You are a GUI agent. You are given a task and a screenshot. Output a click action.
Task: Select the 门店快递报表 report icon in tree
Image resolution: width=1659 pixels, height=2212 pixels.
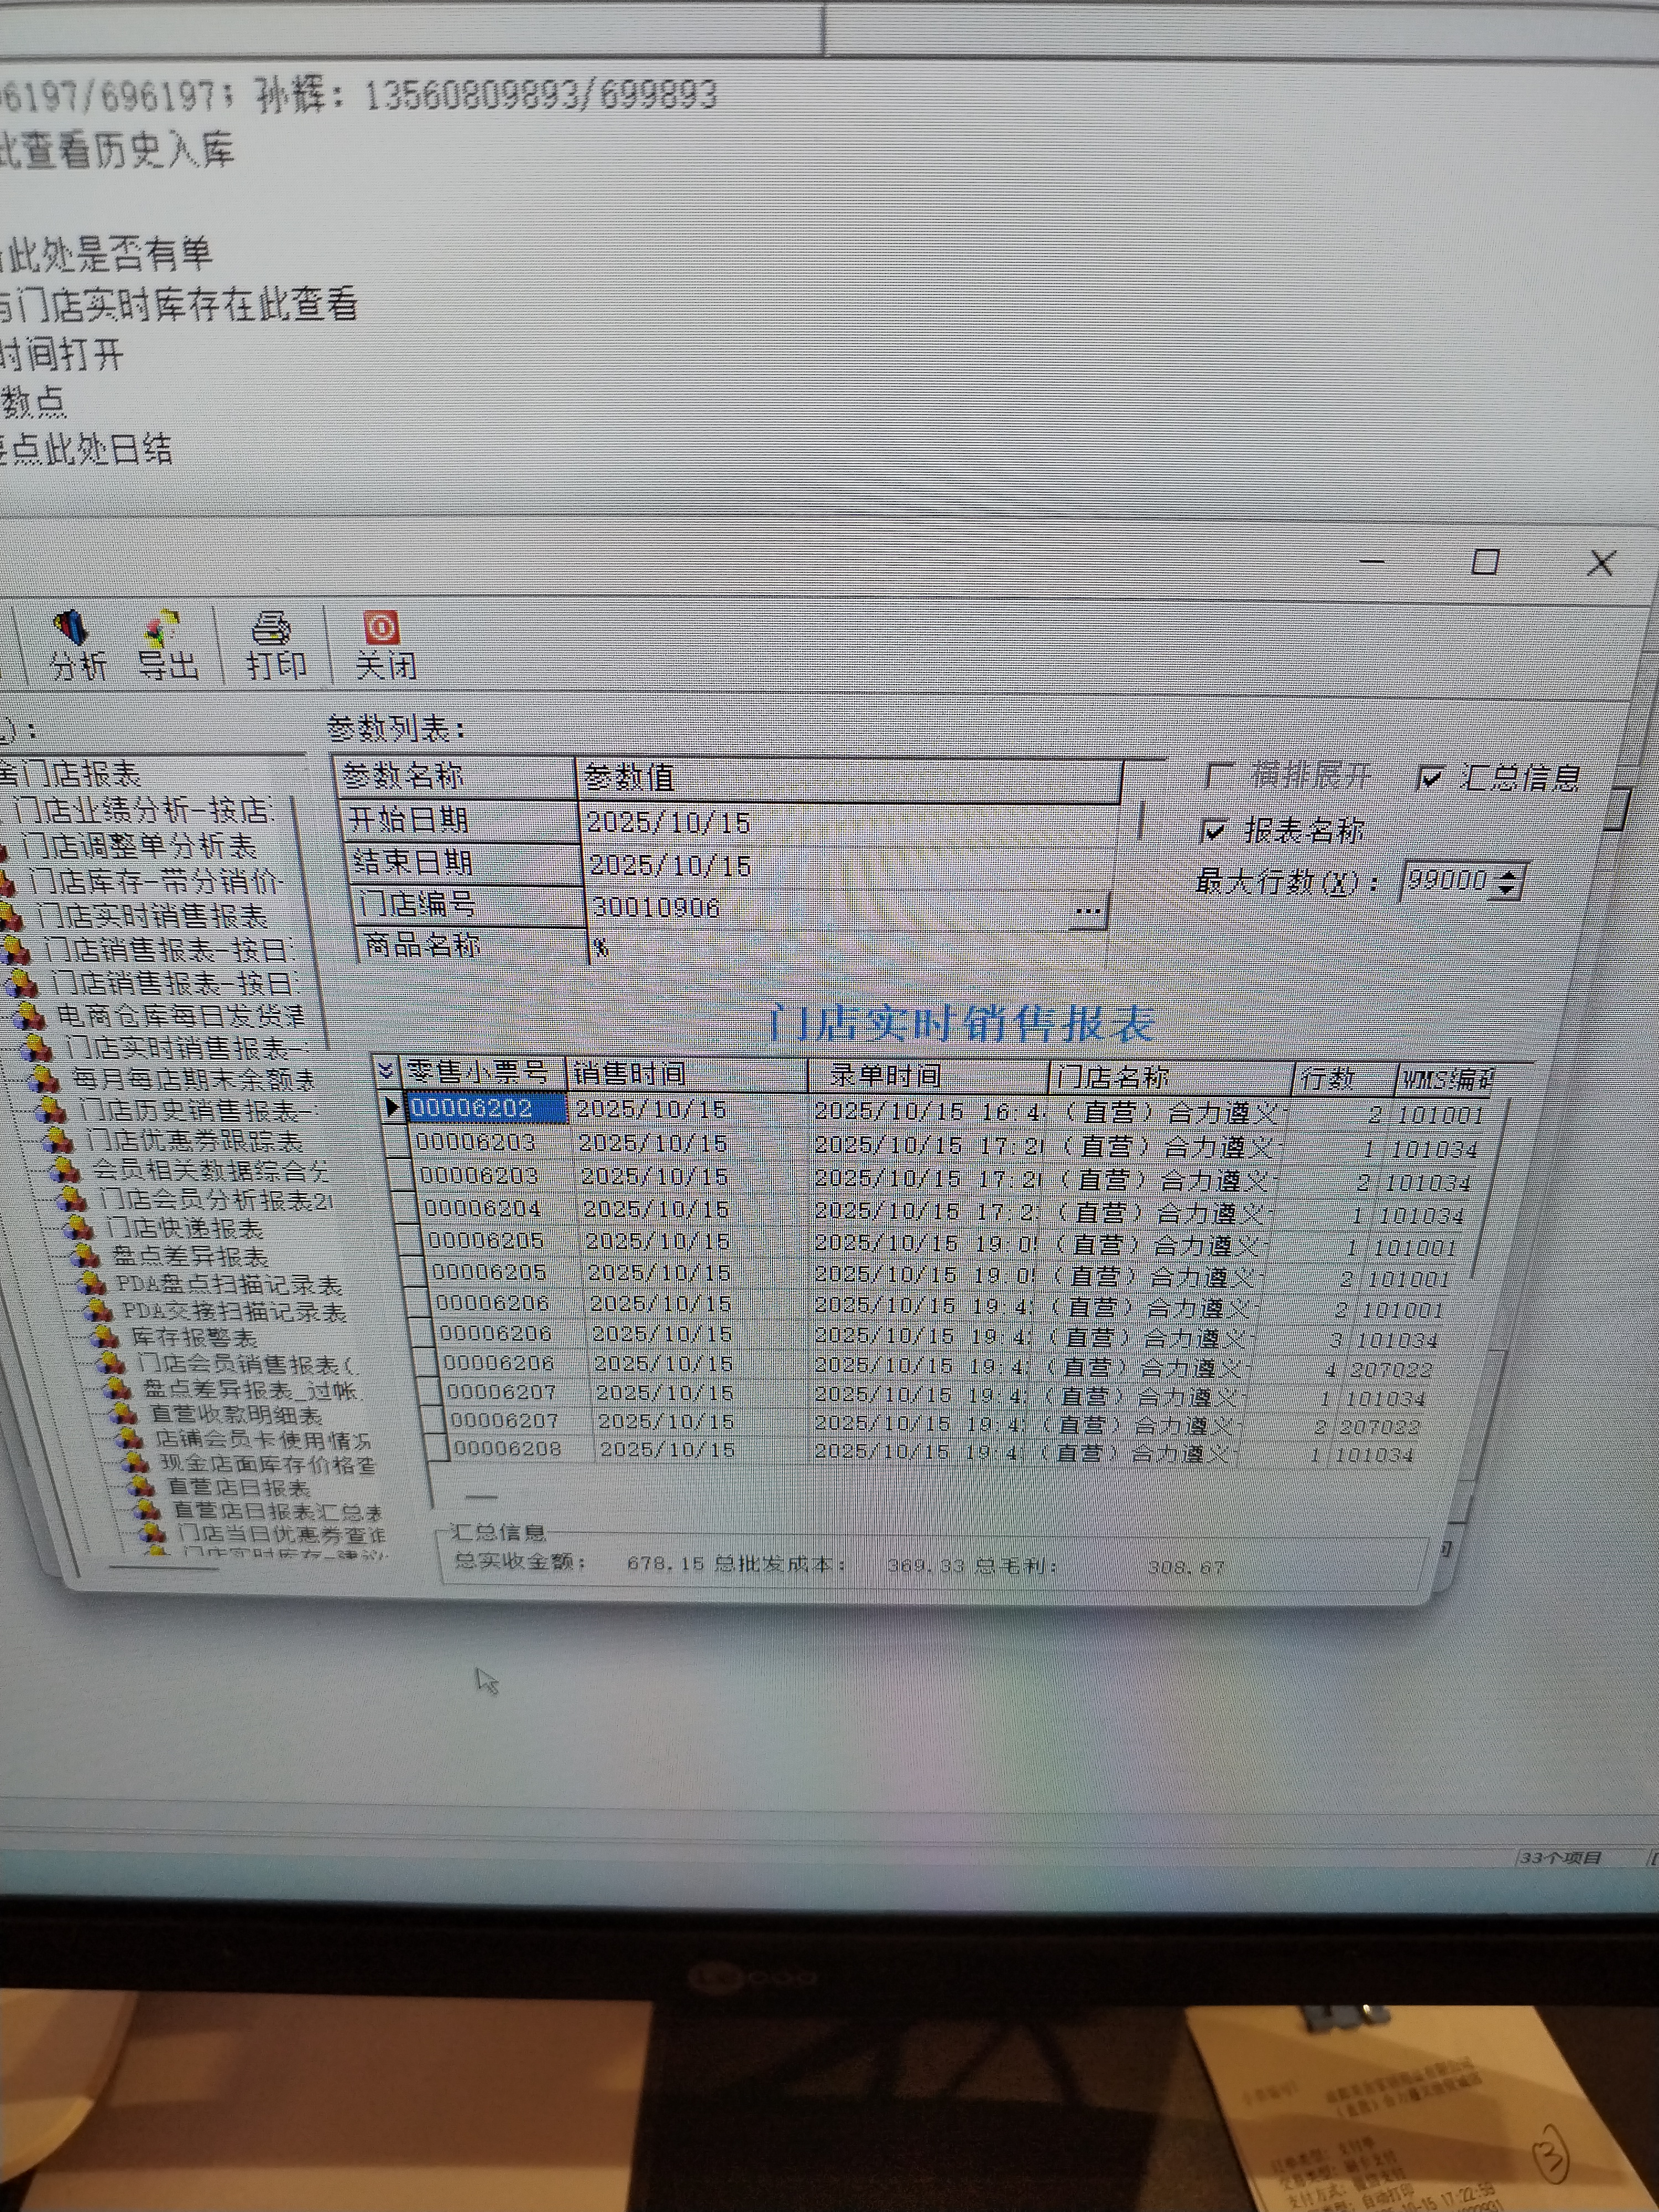coord(79,1229)
